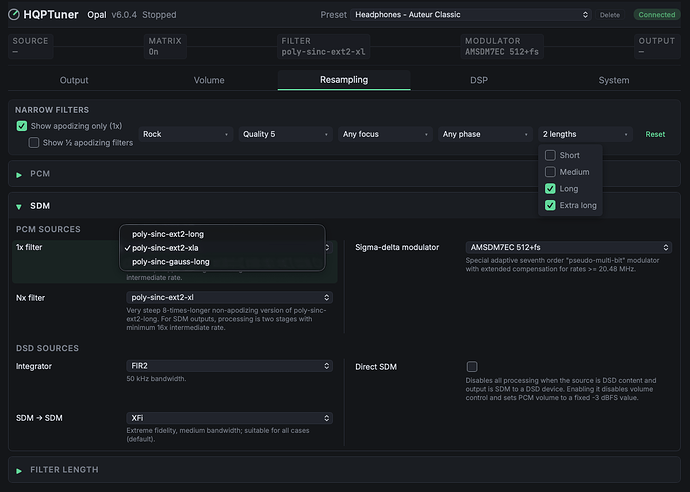The image size is (690, 492).
Task: Click the Stopped status text
Action: [x=159, y=15]
